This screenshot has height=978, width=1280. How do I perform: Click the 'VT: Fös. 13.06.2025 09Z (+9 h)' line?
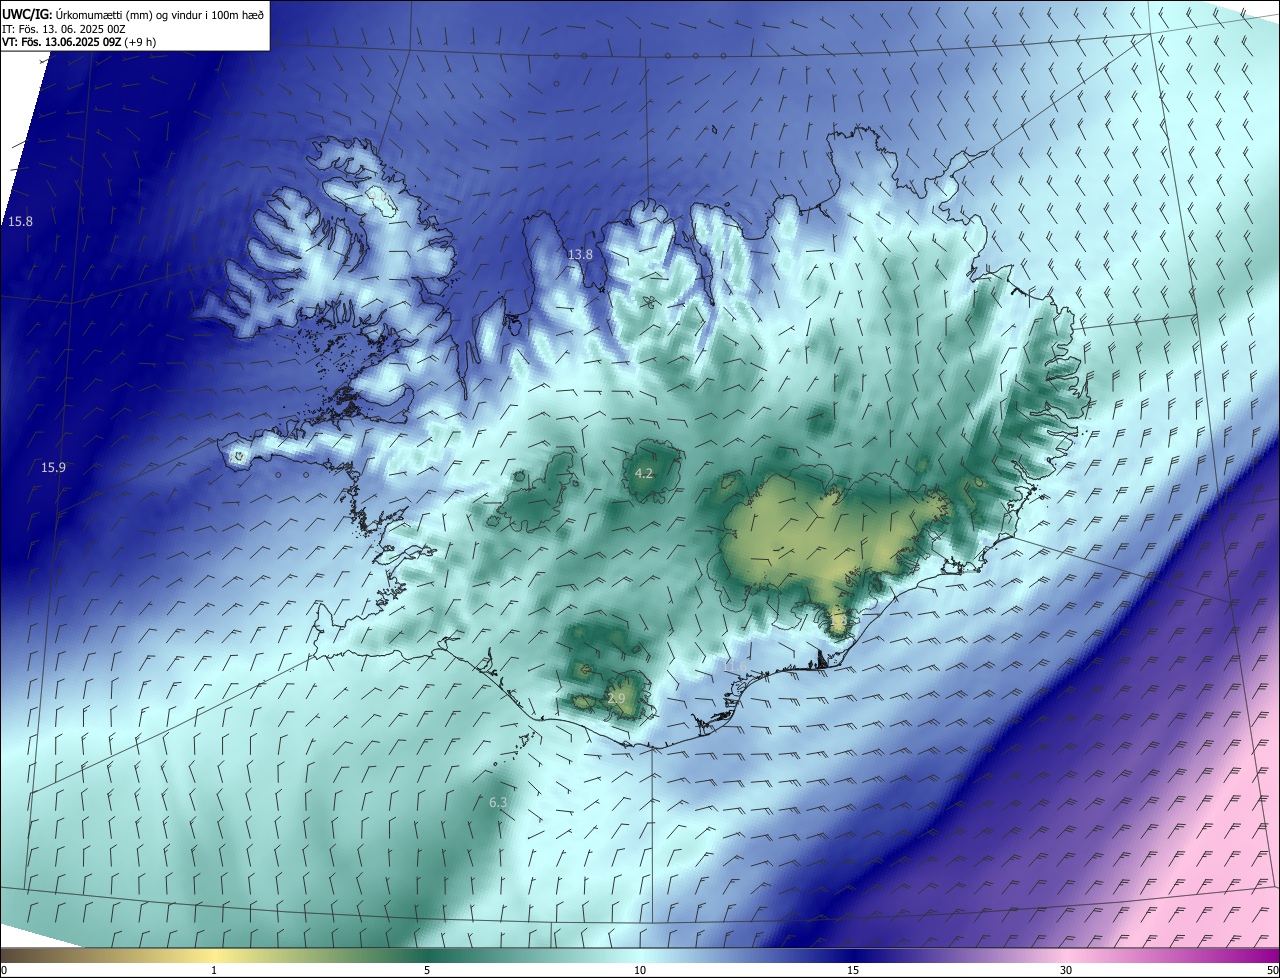tap(79, 42)
